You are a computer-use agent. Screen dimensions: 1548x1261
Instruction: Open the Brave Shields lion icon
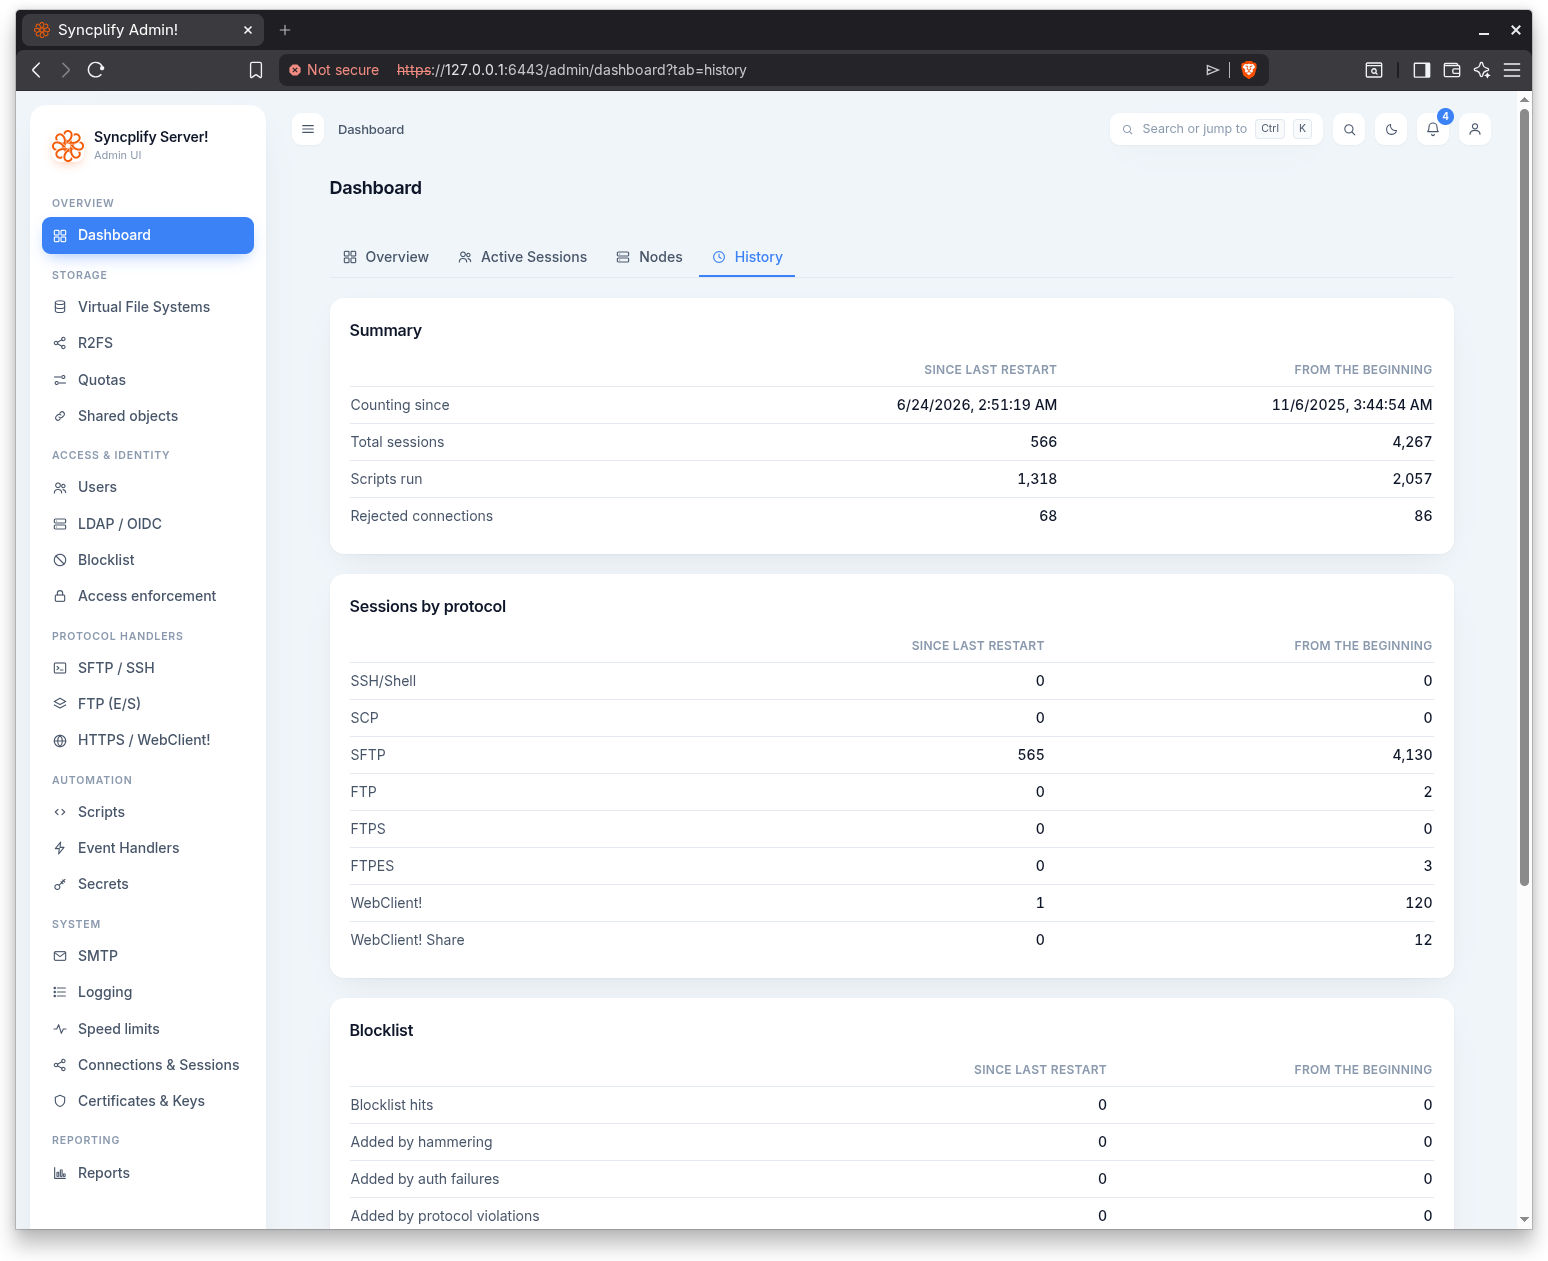point(1248,70)
